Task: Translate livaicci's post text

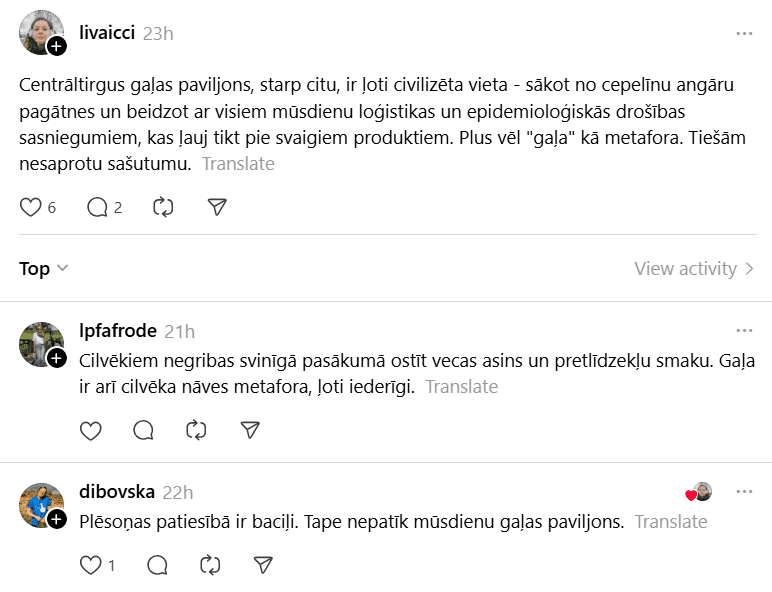Action: pyautogui.click(x=238, y=163)
